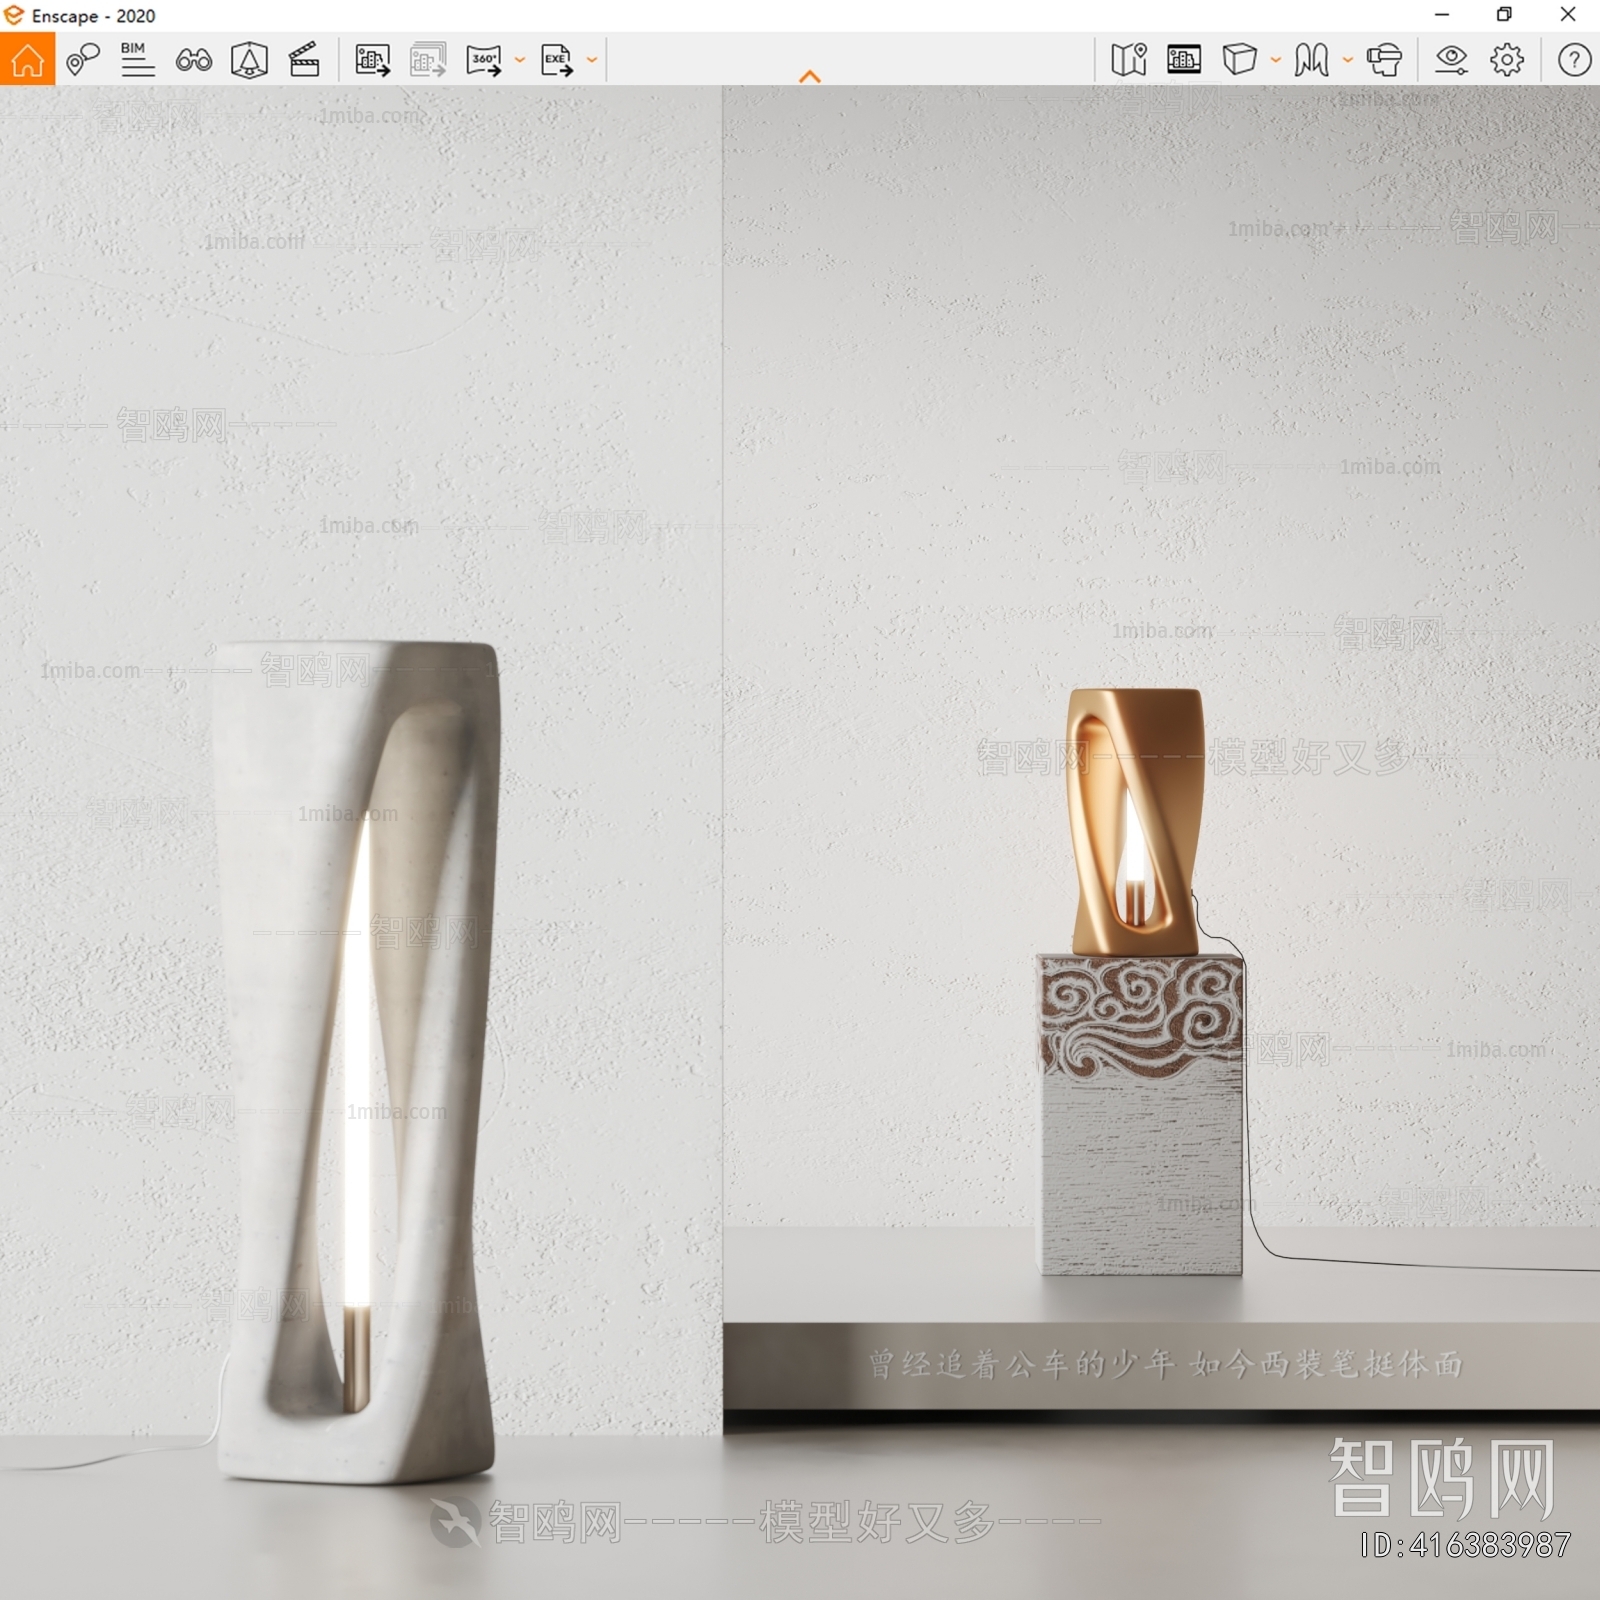Open the rendered views library icon

[1184, 60]
